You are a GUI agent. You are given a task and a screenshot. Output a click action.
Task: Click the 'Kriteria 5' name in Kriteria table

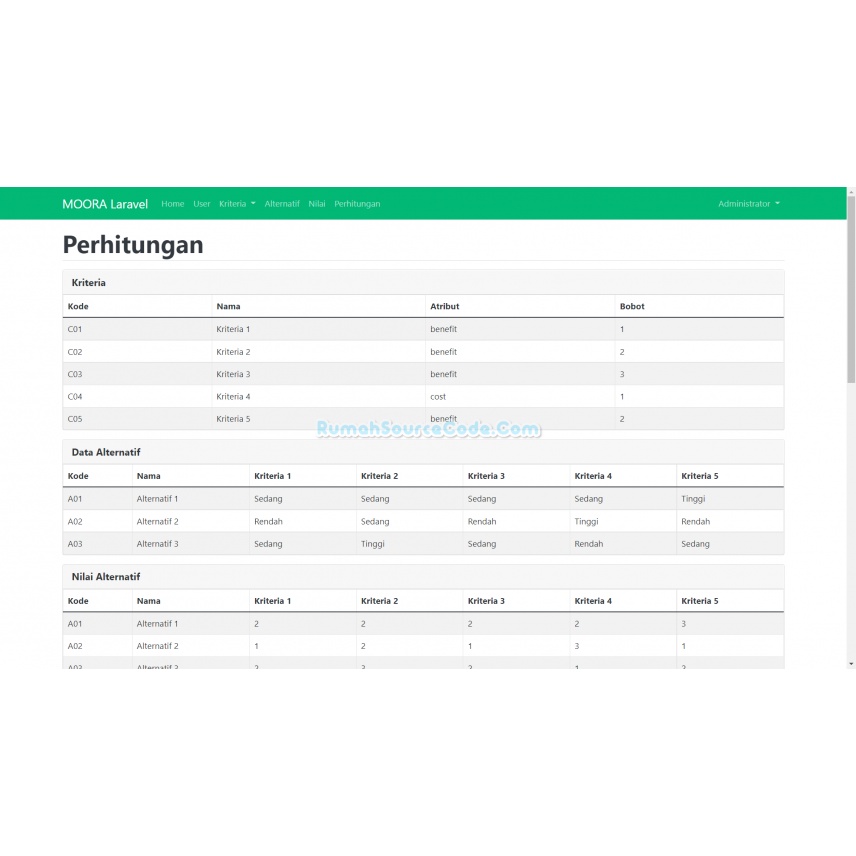click(x=233, y=419)
